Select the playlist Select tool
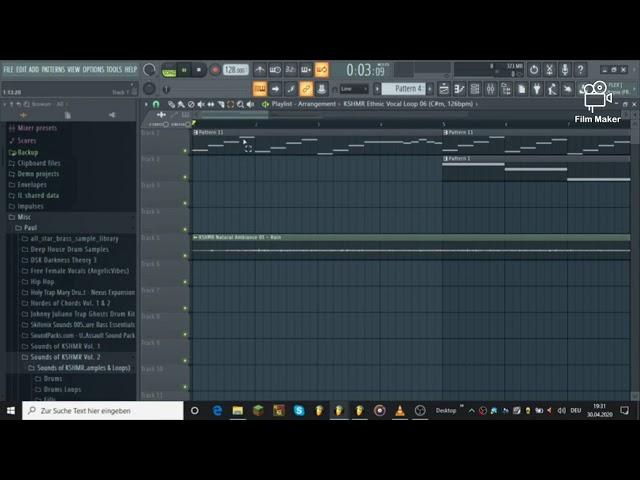640x480 pixels. [231, 104]
